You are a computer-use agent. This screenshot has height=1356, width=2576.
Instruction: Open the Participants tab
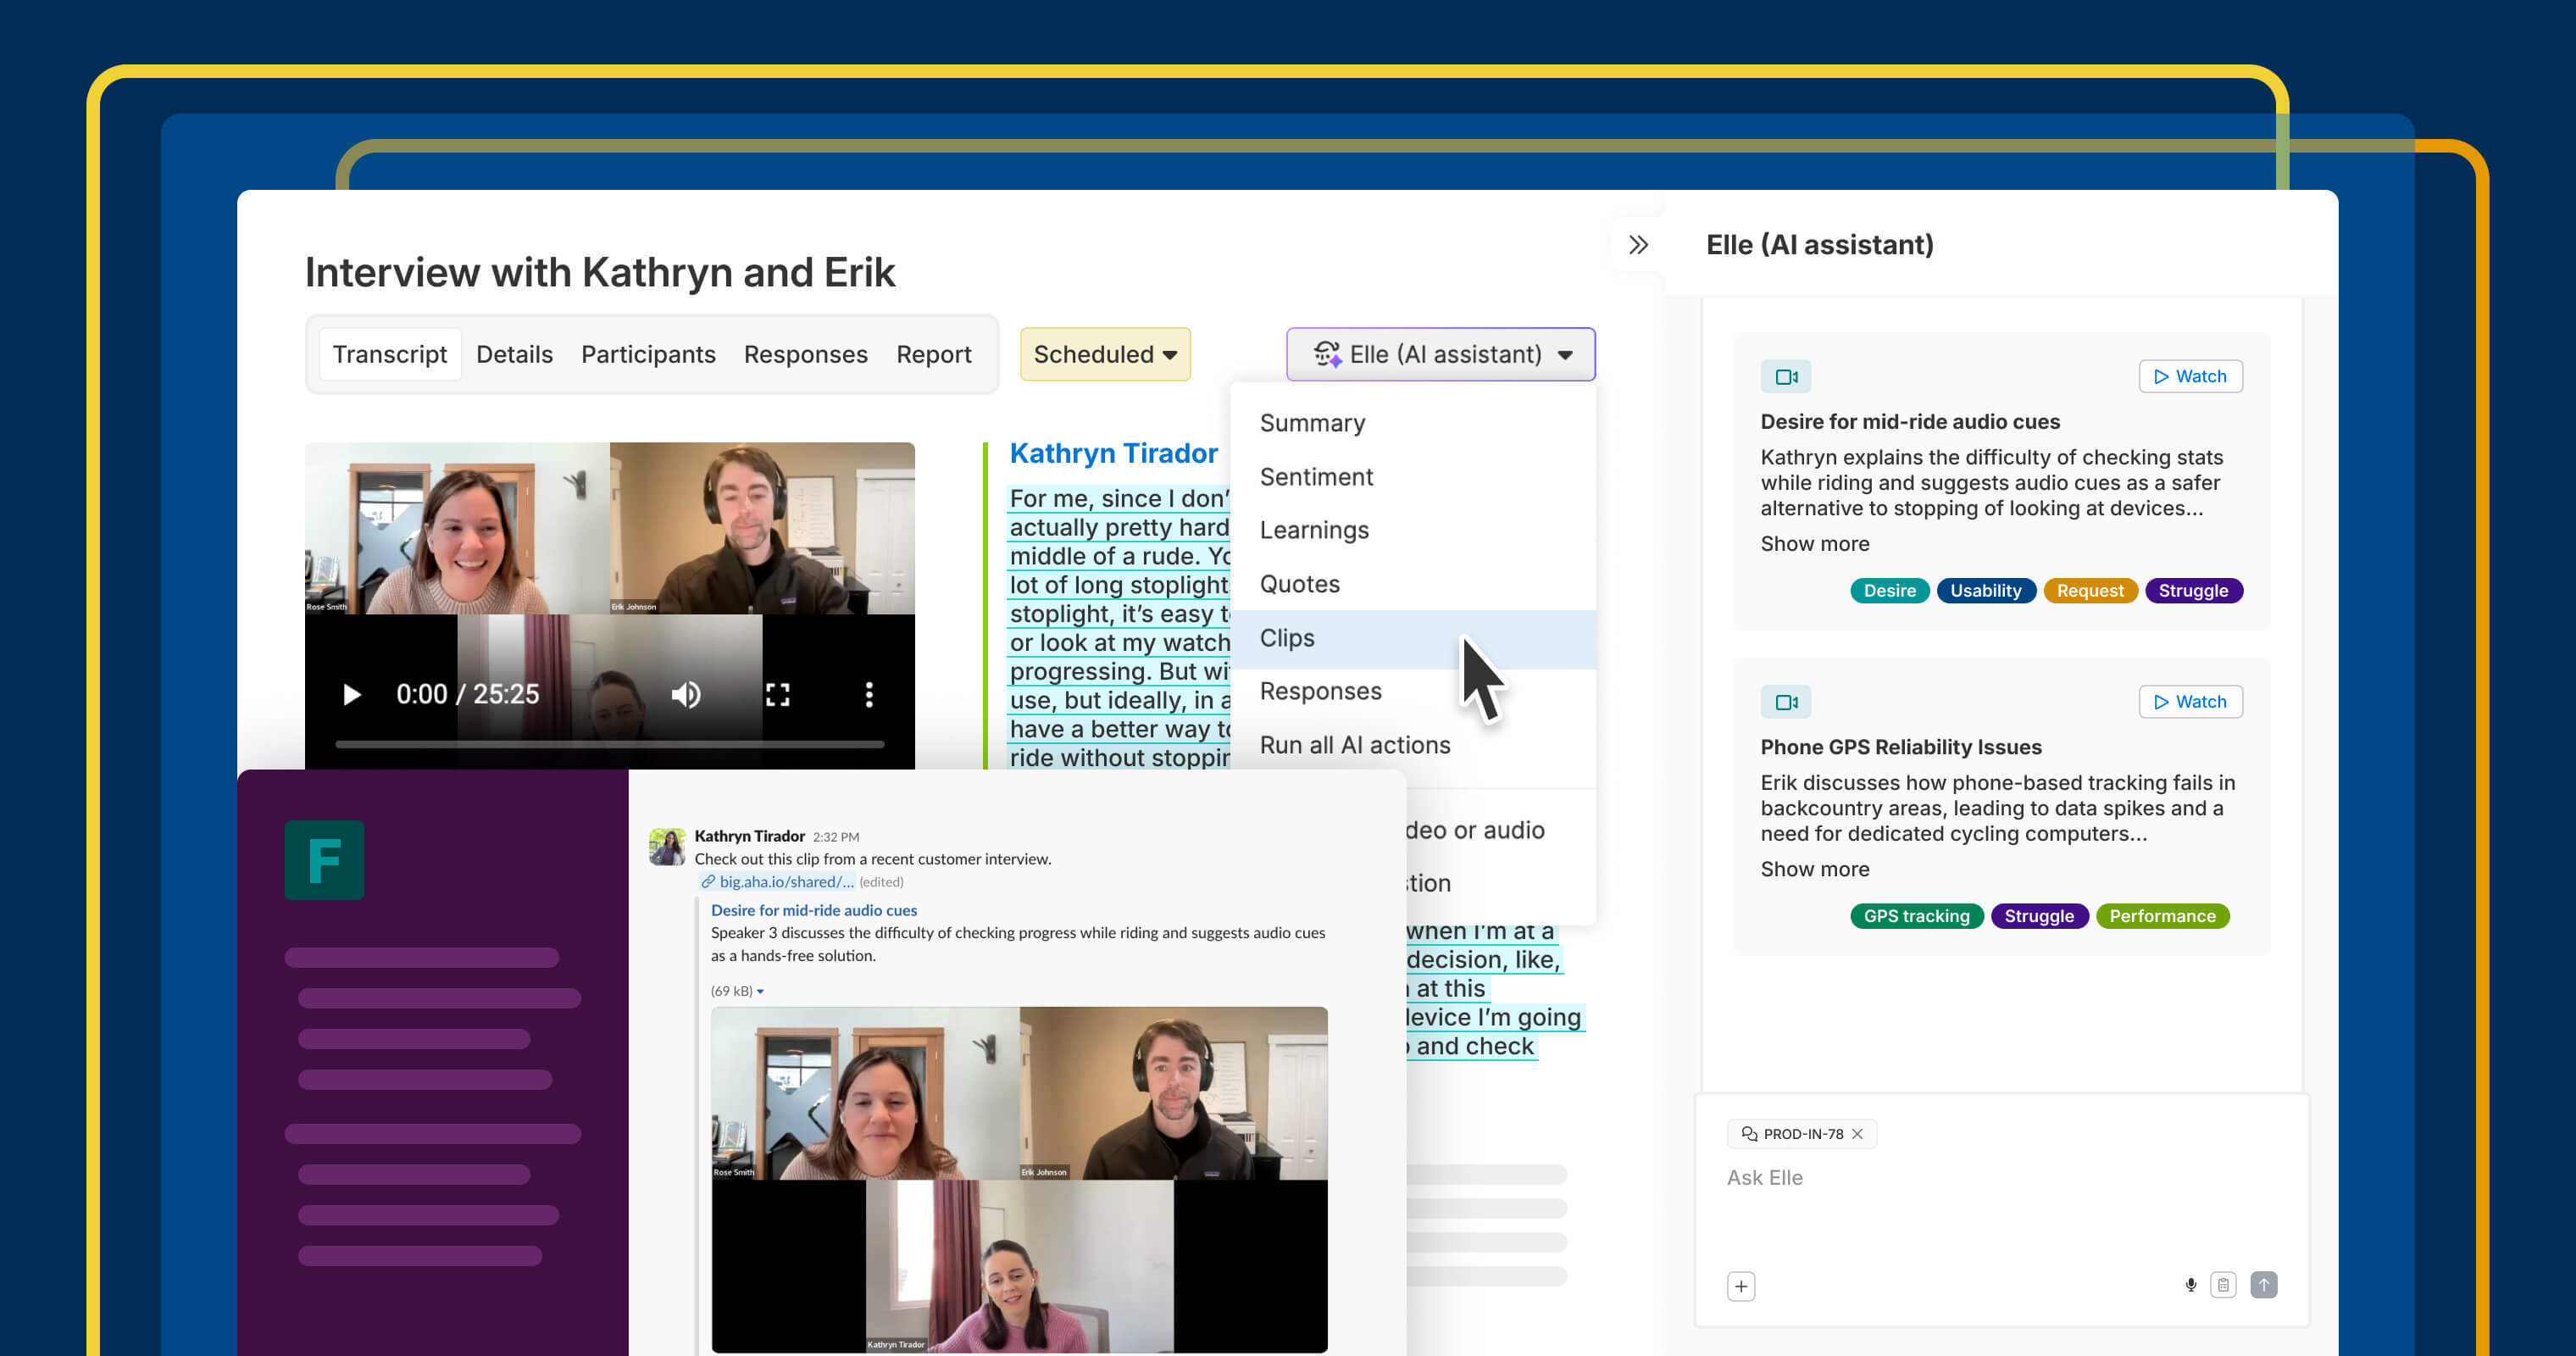click(x=648, y=354)
